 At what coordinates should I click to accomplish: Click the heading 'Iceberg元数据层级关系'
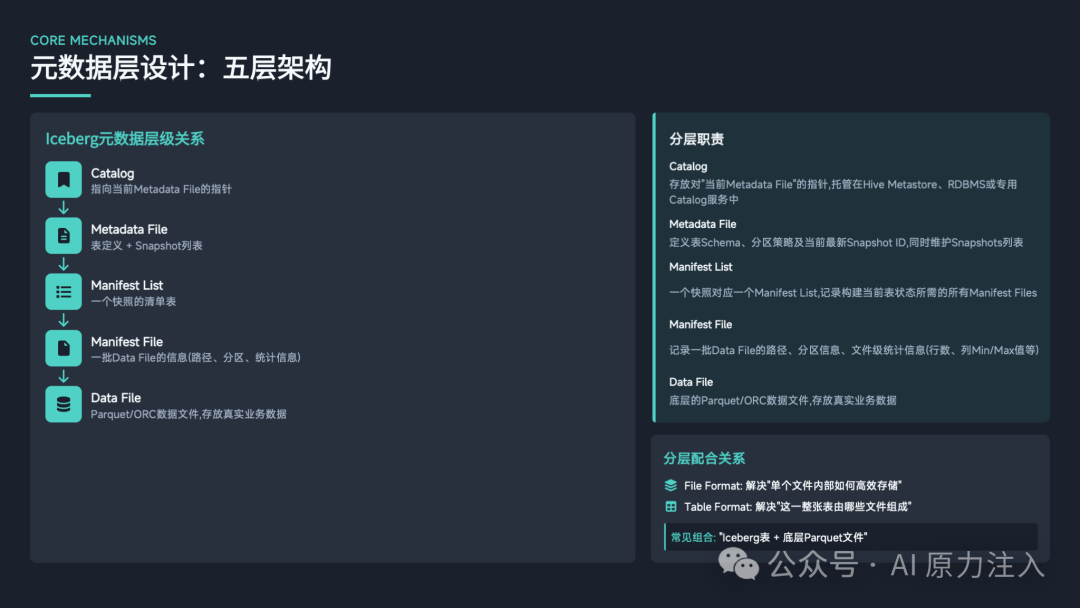(x=125, y=139)
